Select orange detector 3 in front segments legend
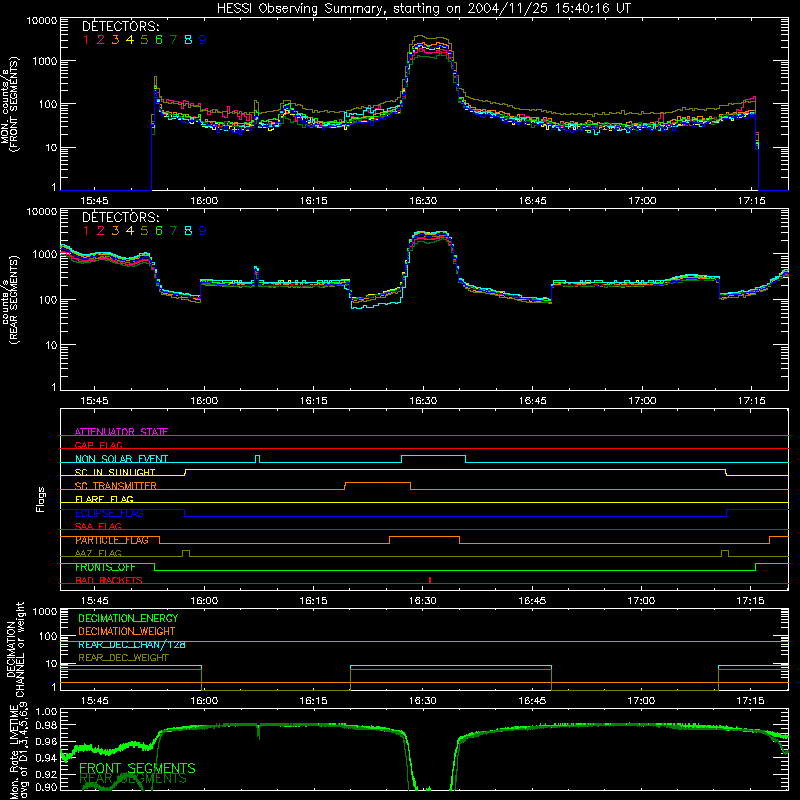800x800 pixels. click(x=115, y=40)
